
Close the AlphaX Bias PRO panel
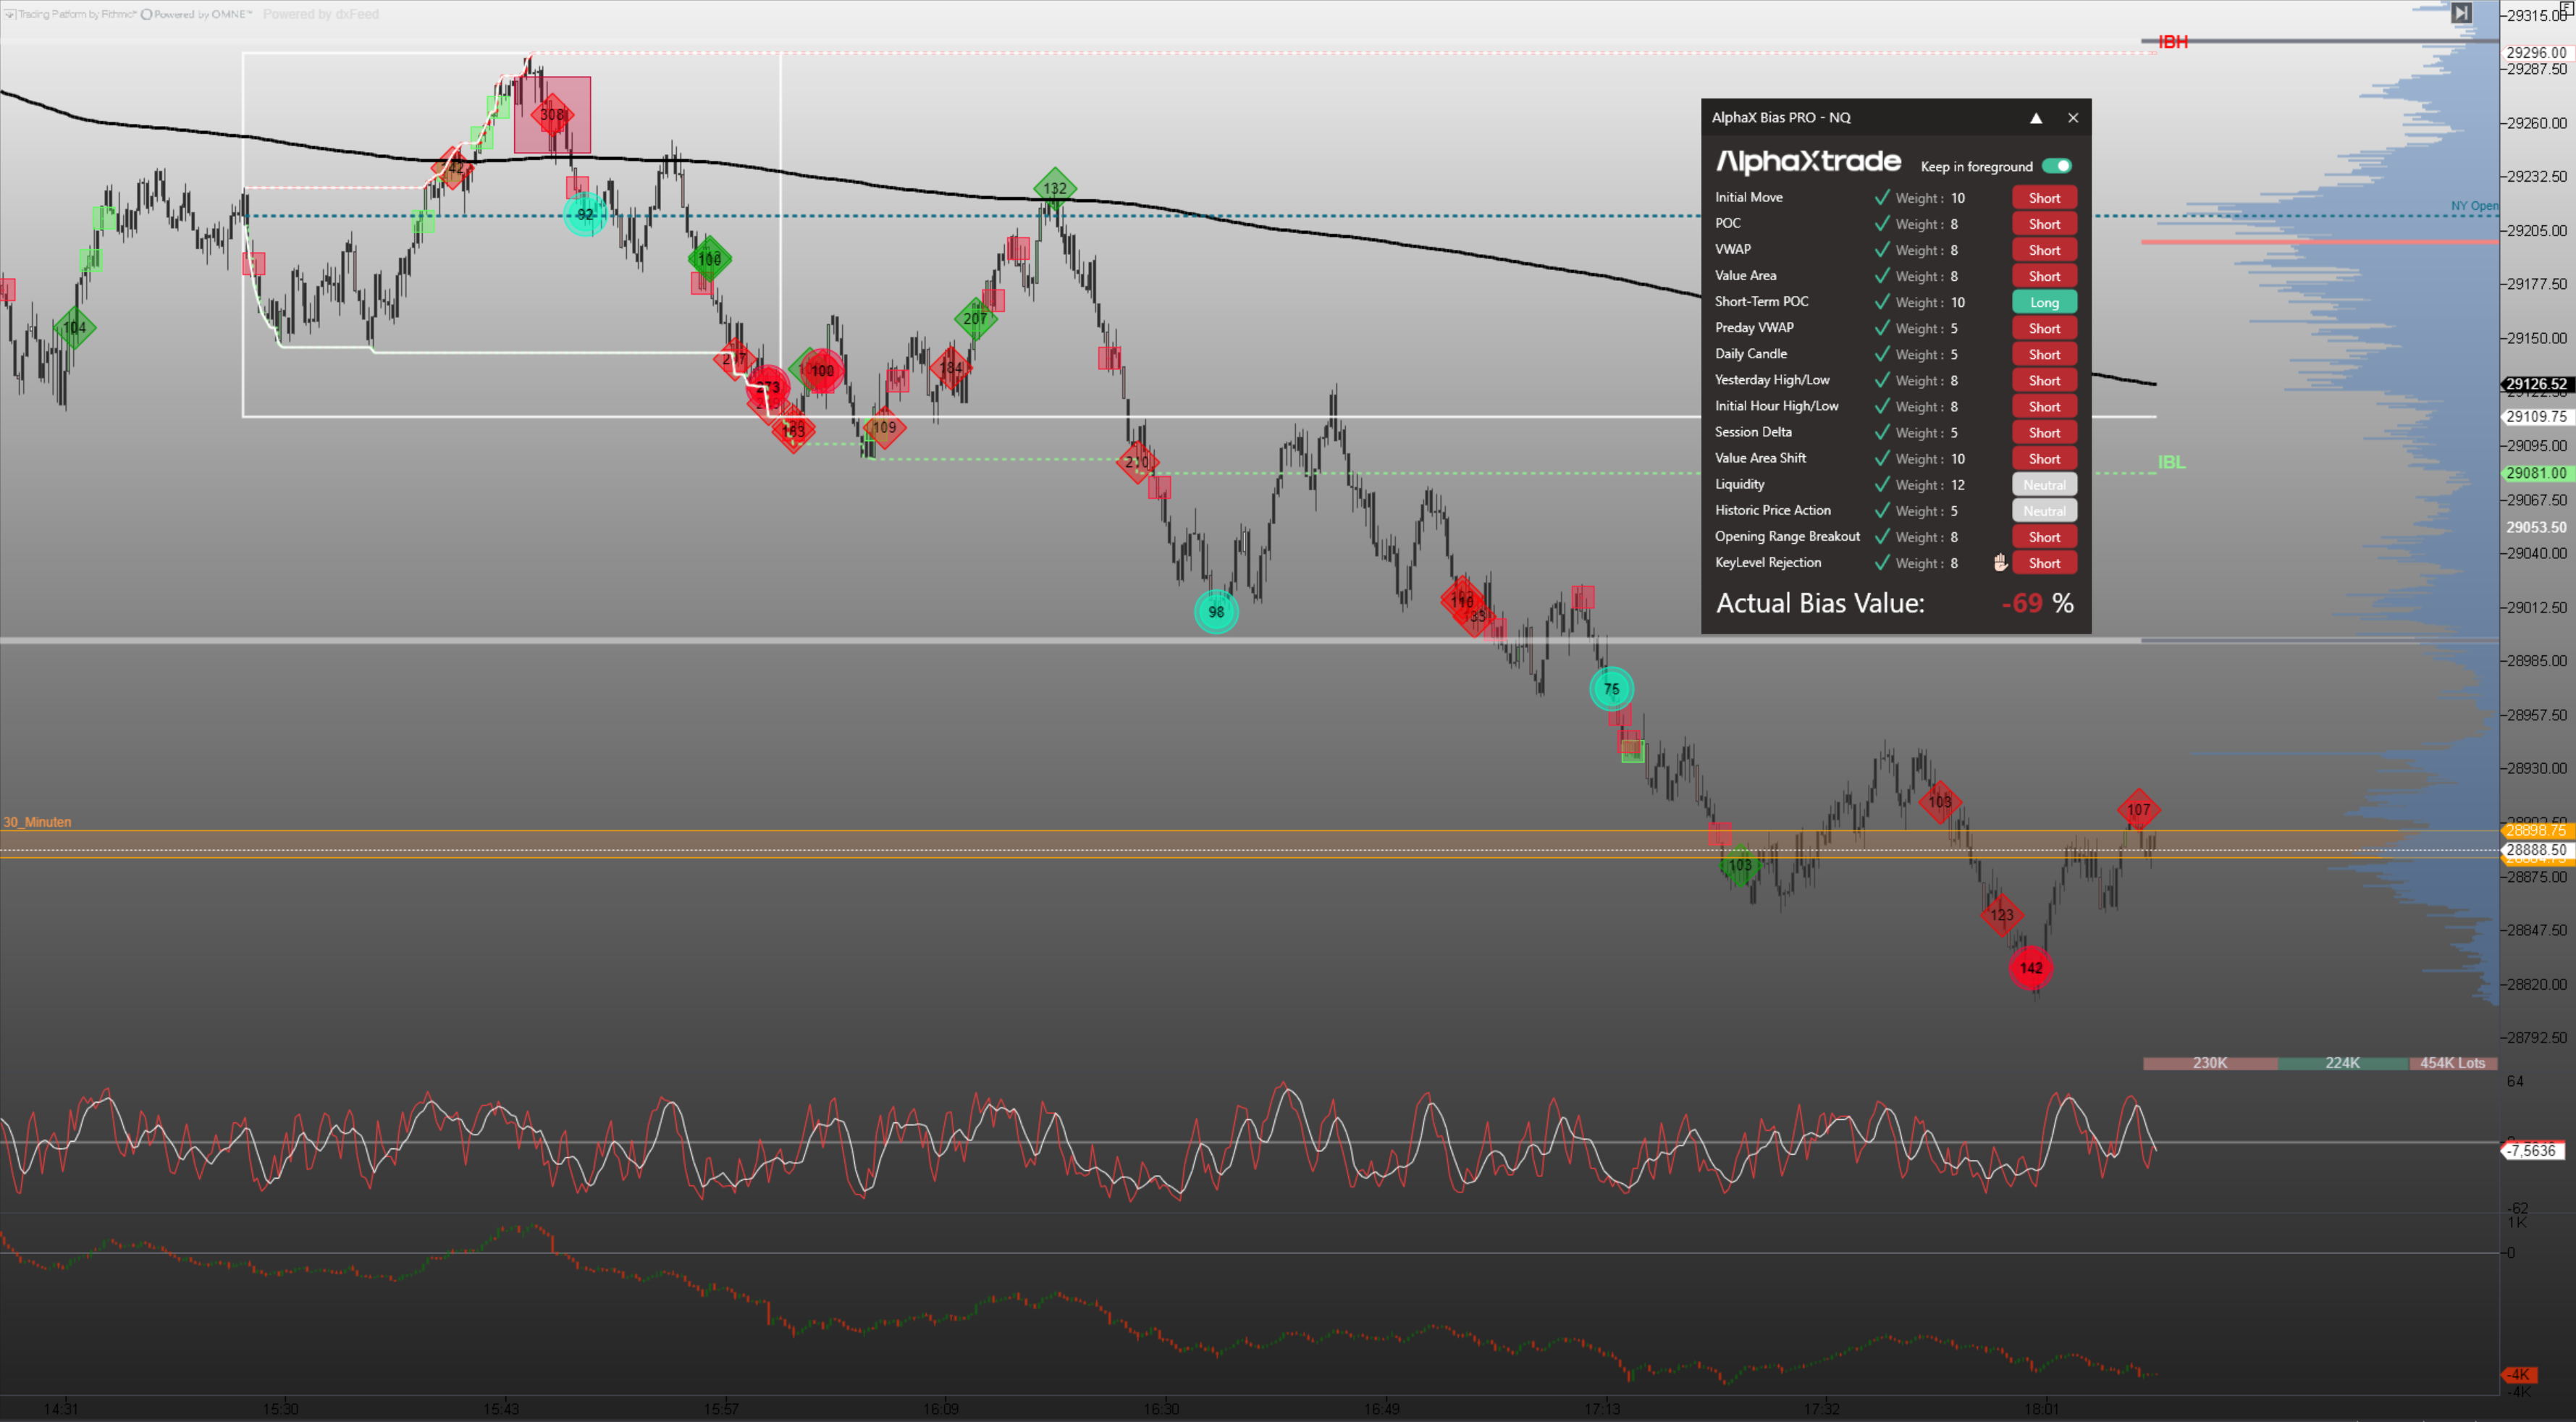pos(2073,118)
